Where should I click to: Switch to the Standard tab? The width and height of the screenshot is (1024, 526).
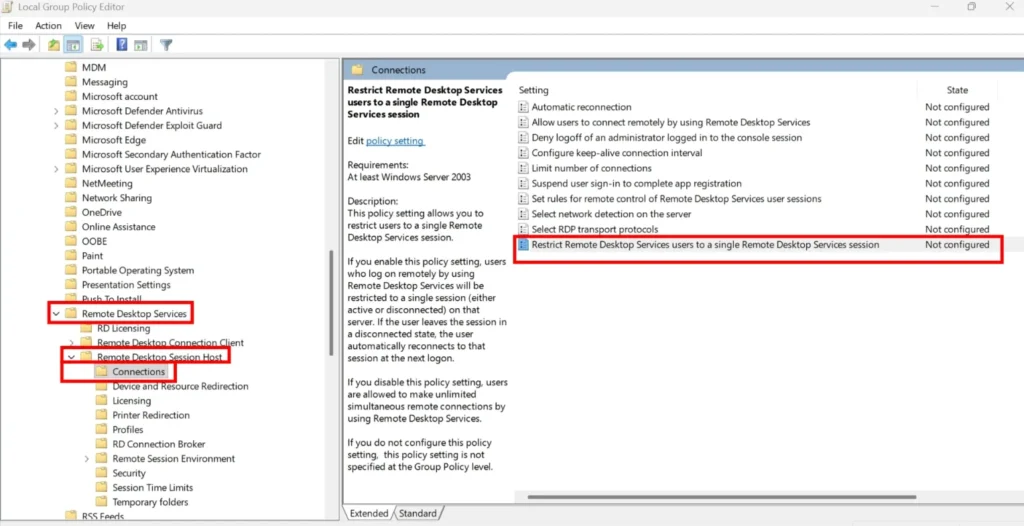[417, 513]
